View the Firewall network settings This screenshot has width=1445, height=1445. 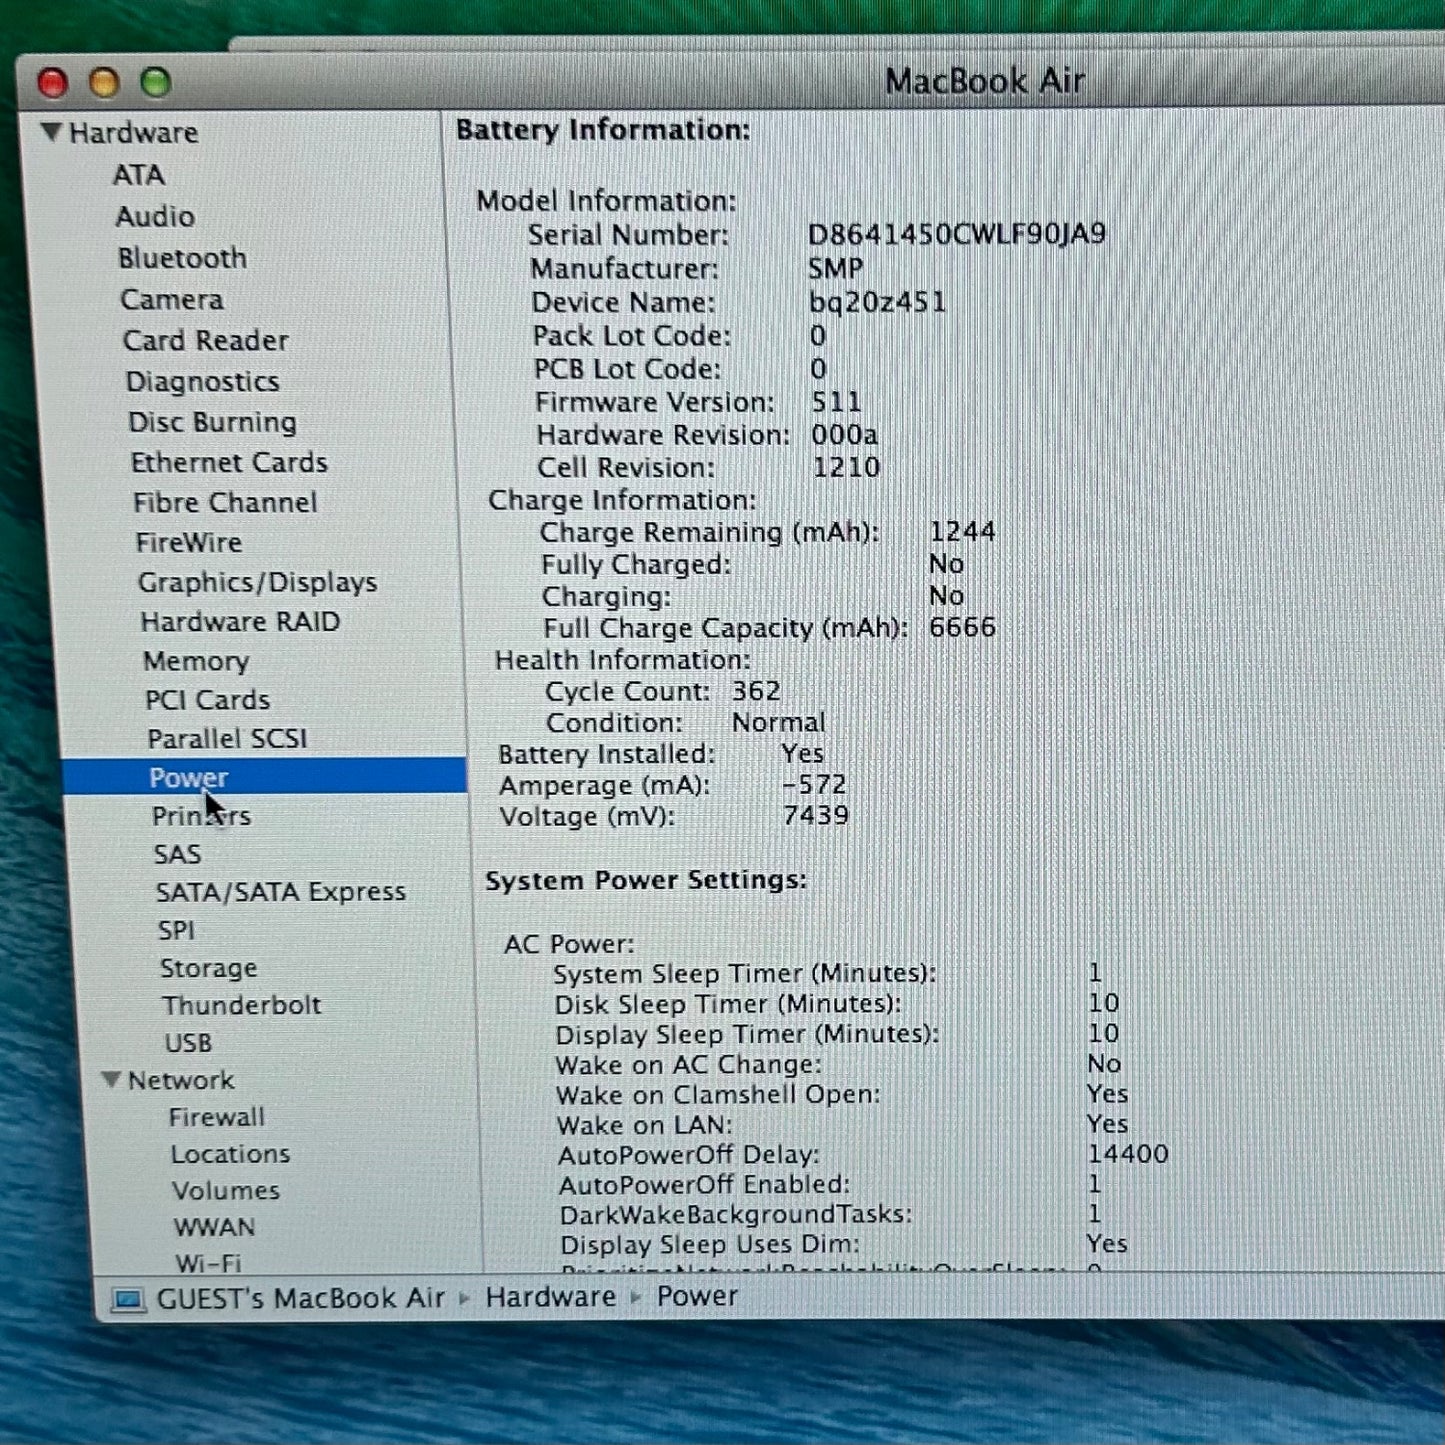click(x=216, y=1117)
